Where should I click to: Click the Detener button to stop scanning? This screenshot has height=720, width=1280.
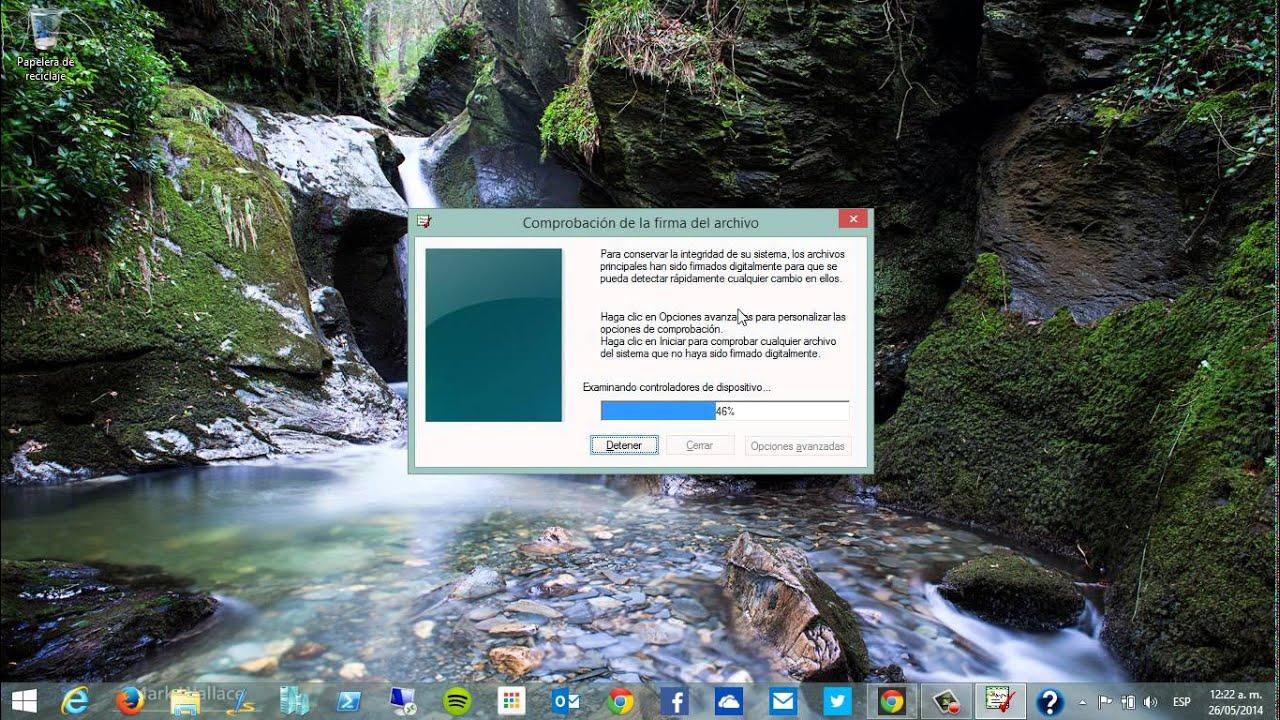(x=624, y=444)
